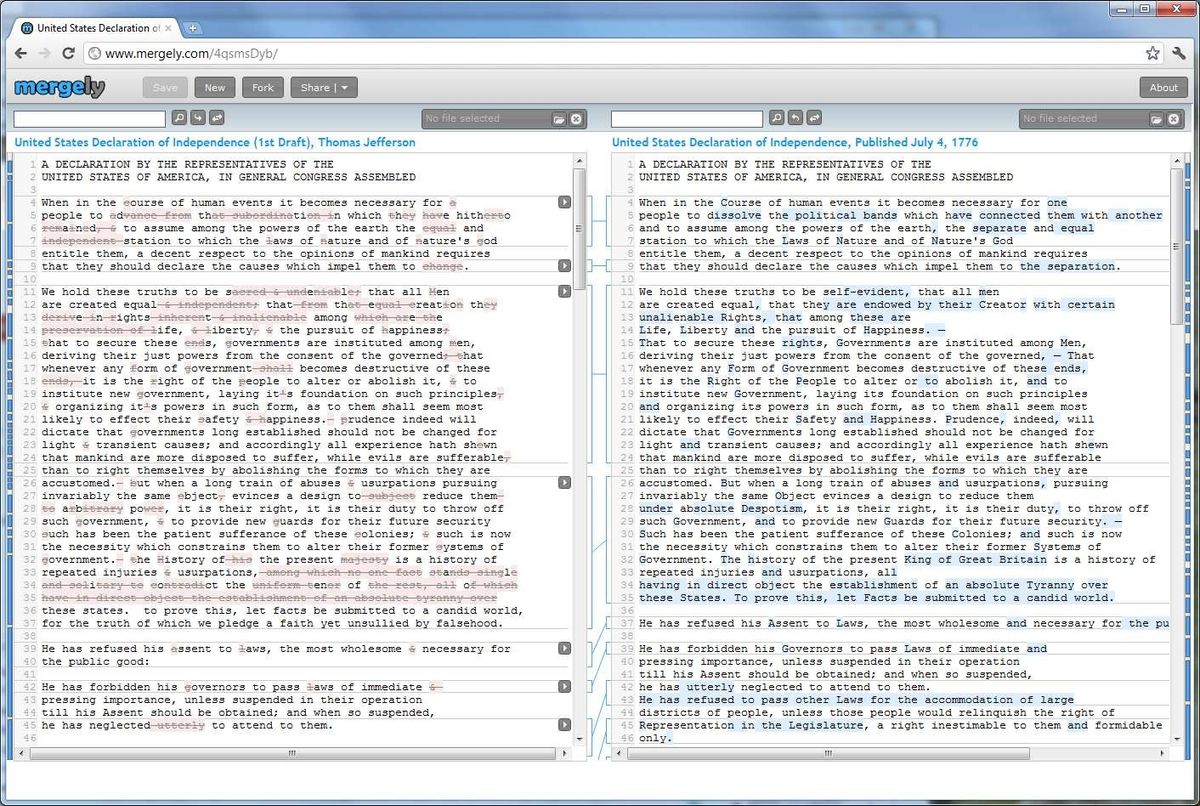This screenshot has height=806, width=1200.
Task: Open browser tools with the wrench icon
Action: (x=1180, y=54)
